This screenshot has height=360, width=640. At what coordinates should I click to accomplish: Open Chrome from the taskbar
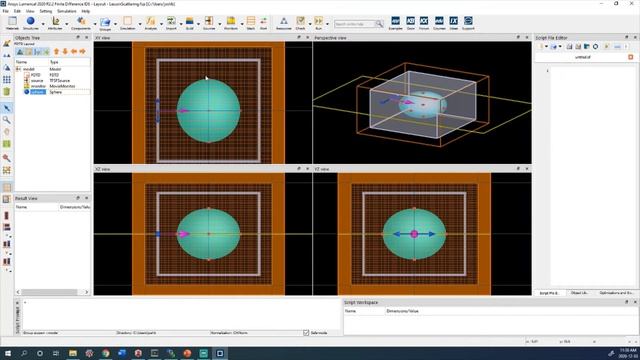point(106,353)
